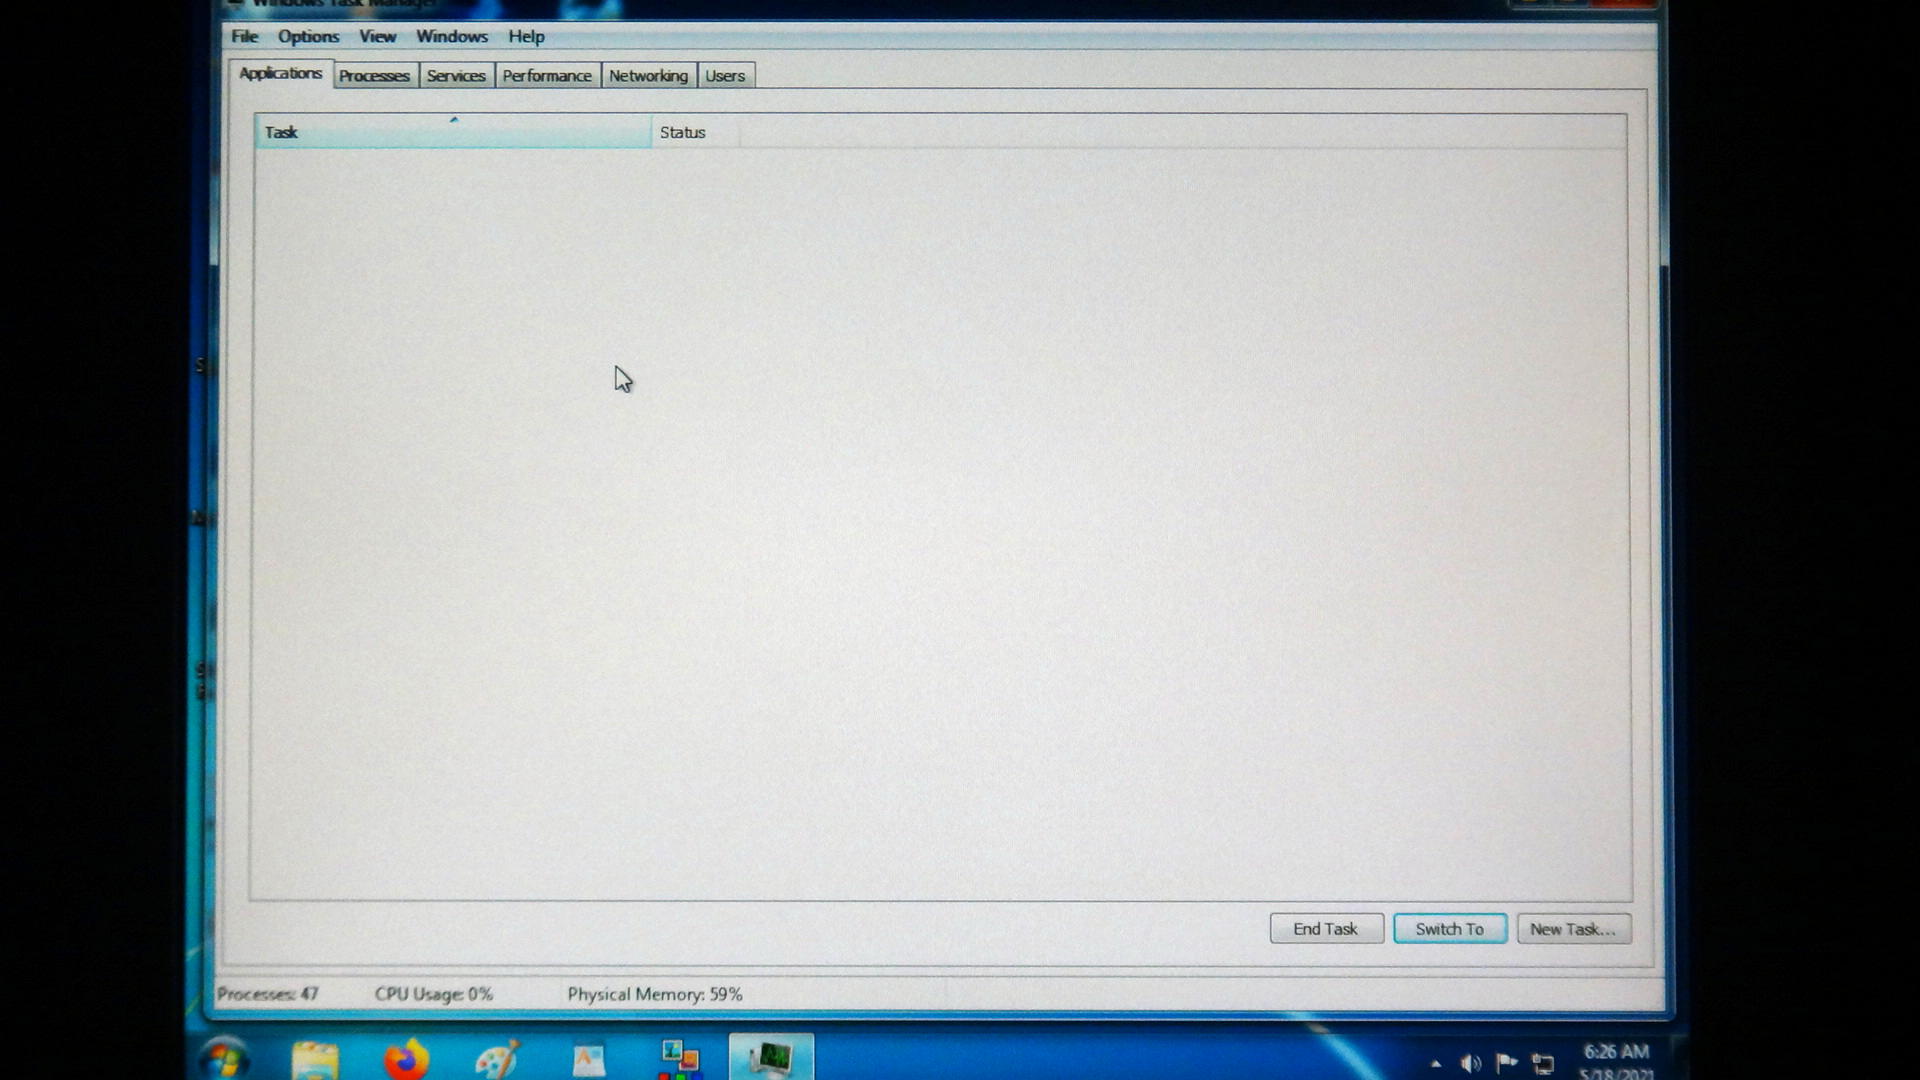Viewport: 1920px width, 1080px height.
Task: Select the Applications tab
Action: pyautogui.click(x=281, y=73)
